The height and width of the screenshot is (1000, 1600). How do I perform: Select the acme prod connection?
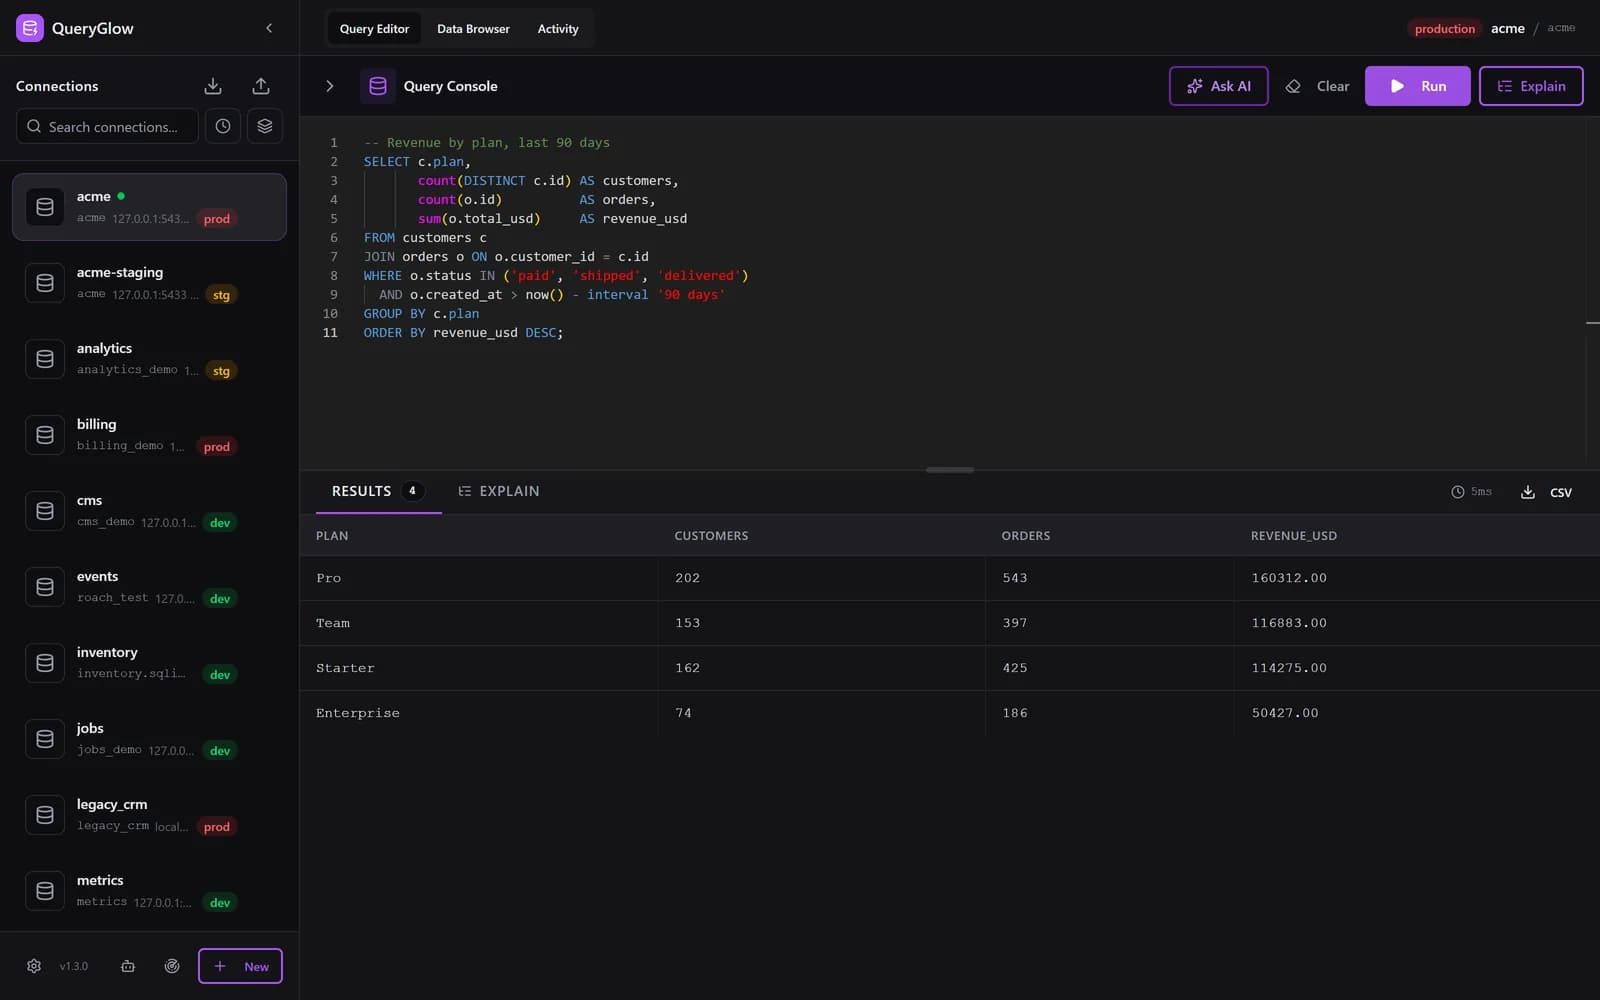click(149, 207)
